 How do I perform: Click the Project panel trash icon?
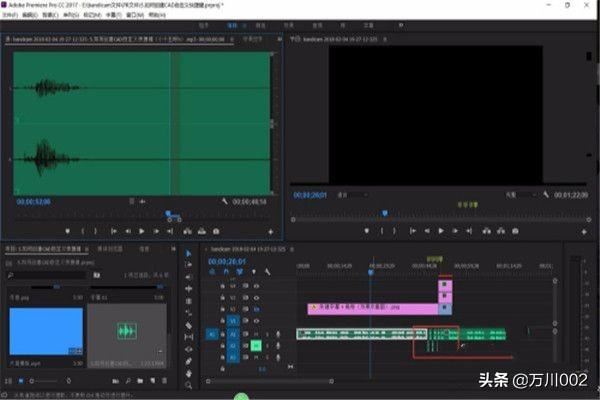click(x=165, y=381)
